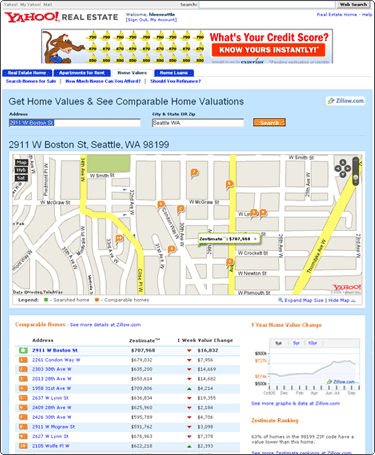375x455 pixels.
Task: Click the Help link at top right
Action: (x=367, y=15)
